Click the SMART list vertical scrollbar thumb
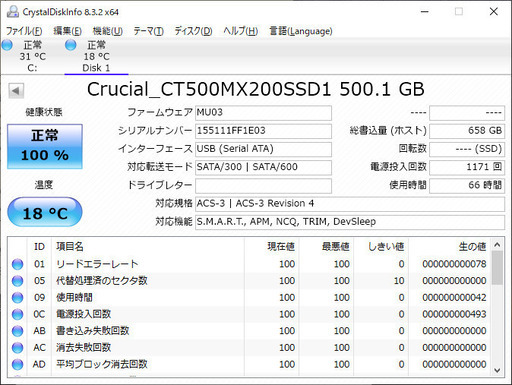This screenshot has height=385, width=512. coord(497,268)
